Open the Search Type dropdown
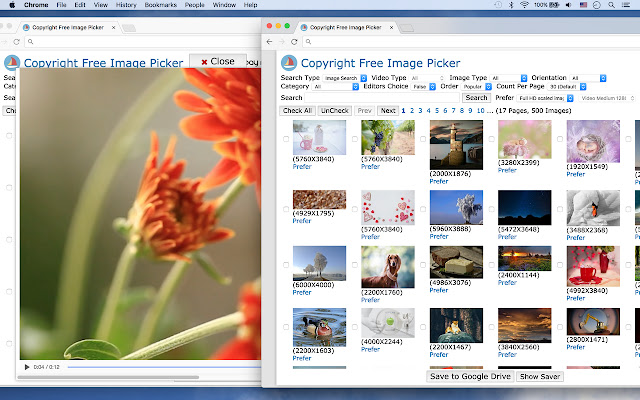The height and width of the screenshot is (400, 640). (x=345, y=78)
